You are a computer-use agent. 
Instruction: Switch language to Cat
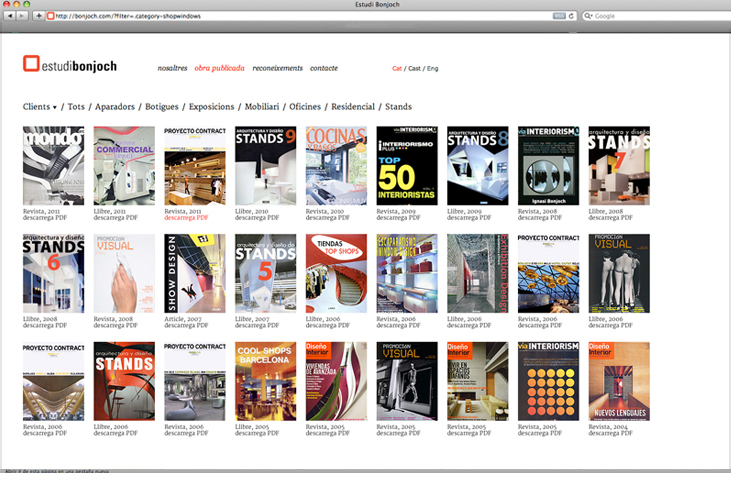(397, 69)
